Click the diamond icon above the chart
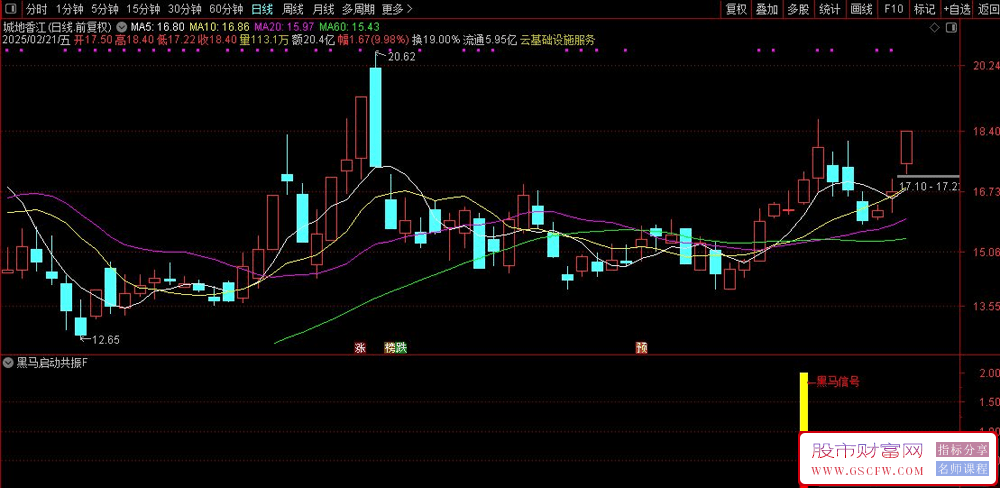Image resolution: width=1000 pixels, height=488 pixels. (x=934, y=27)
